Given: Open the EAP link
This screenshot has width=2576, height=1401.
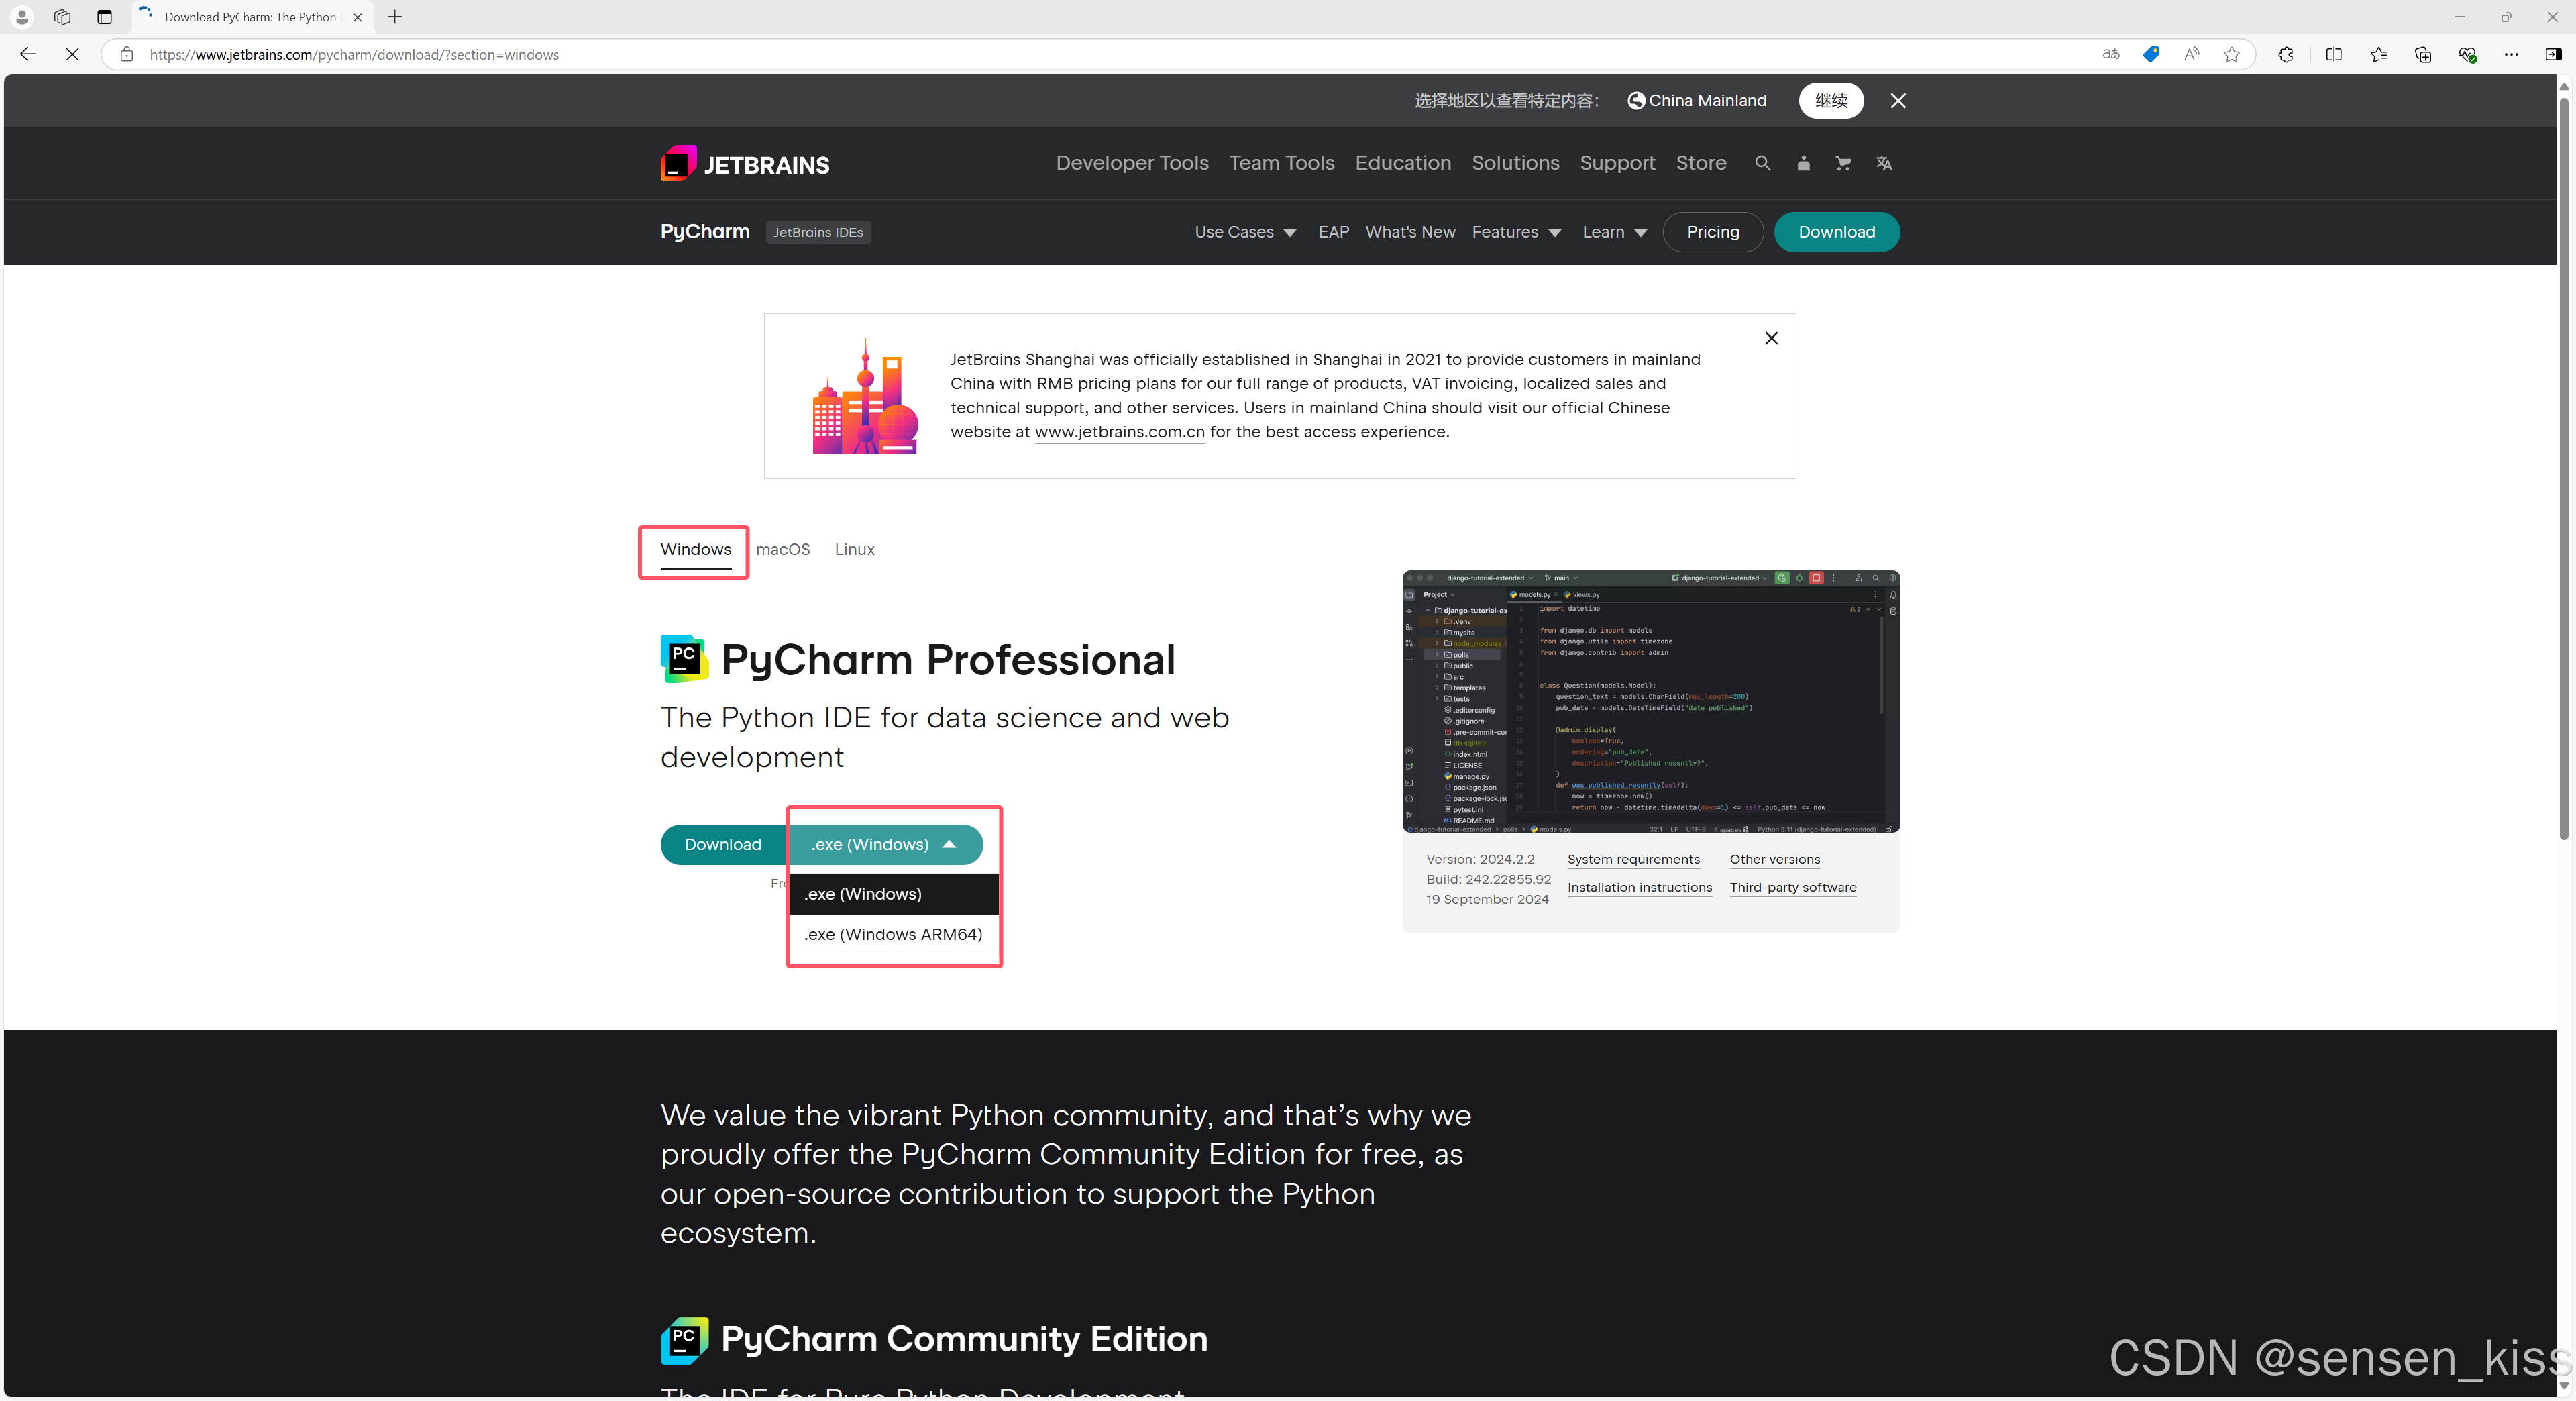Looking at the screenshot, I should click(x=1333, y=232).
